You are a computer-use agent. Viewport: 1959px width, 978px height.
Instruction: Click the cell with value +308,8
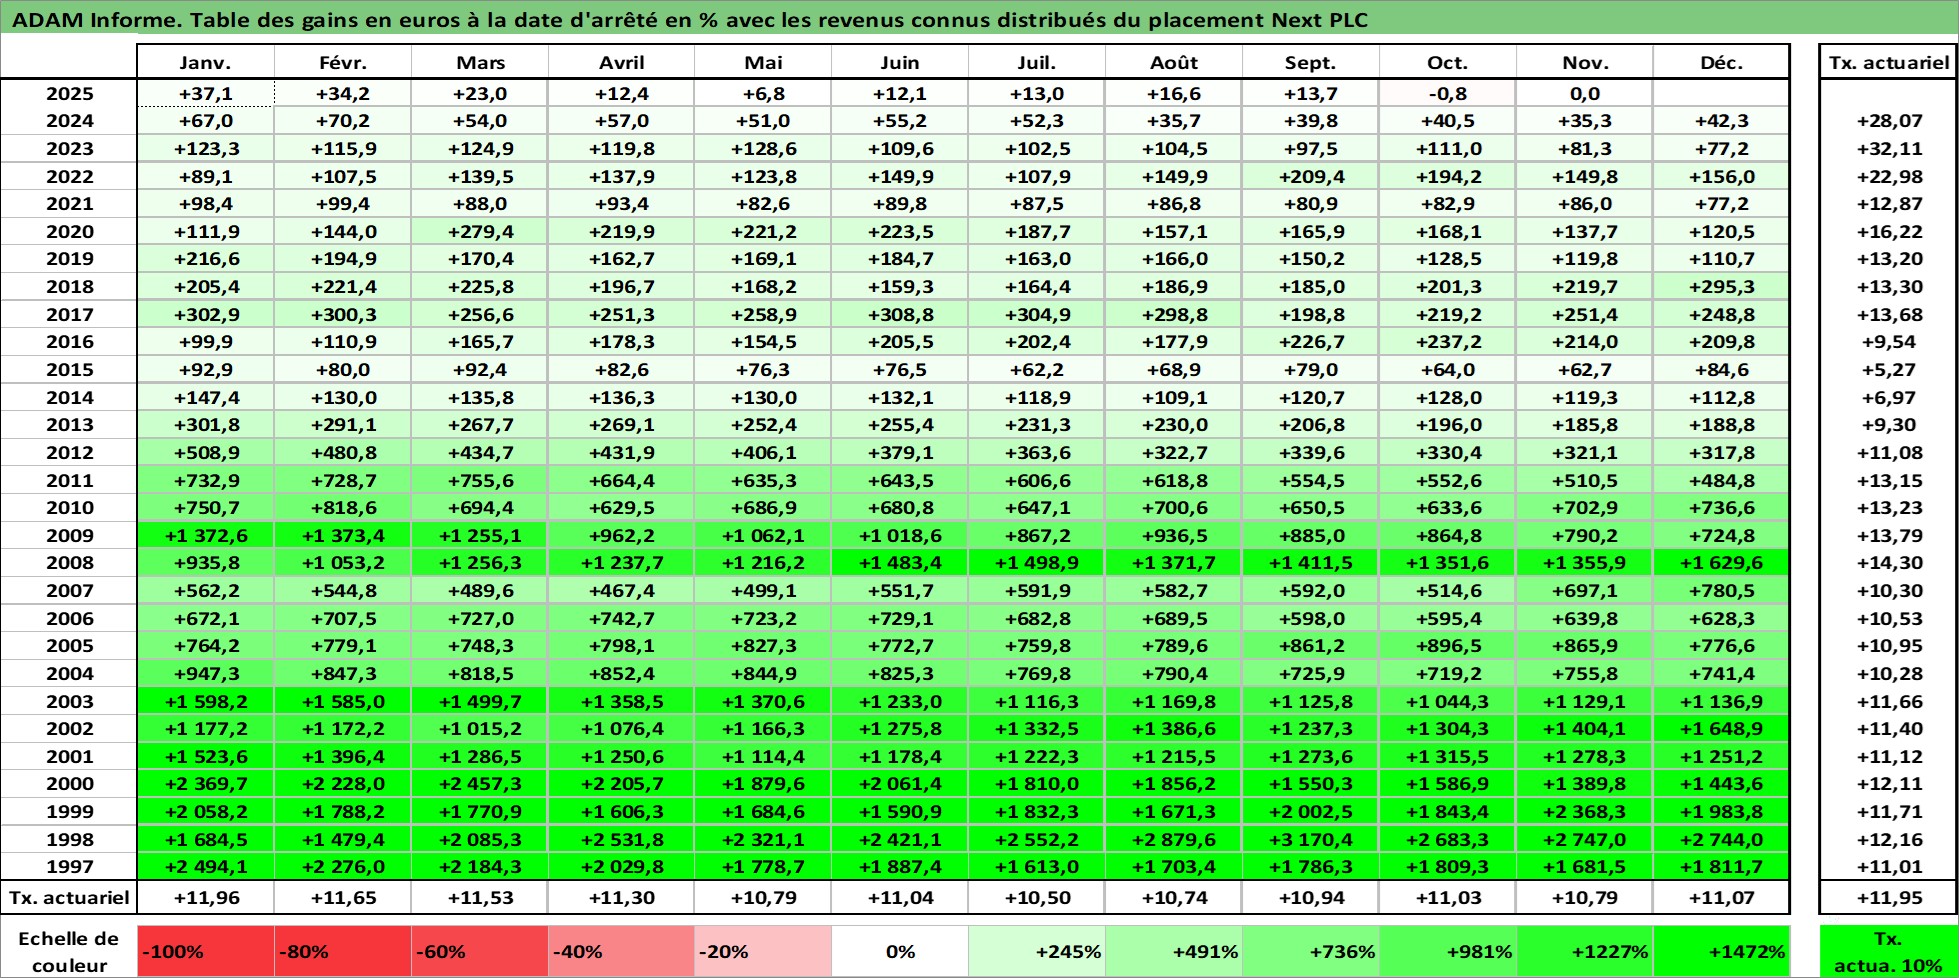pyautogui.click(x=899, y=315)
